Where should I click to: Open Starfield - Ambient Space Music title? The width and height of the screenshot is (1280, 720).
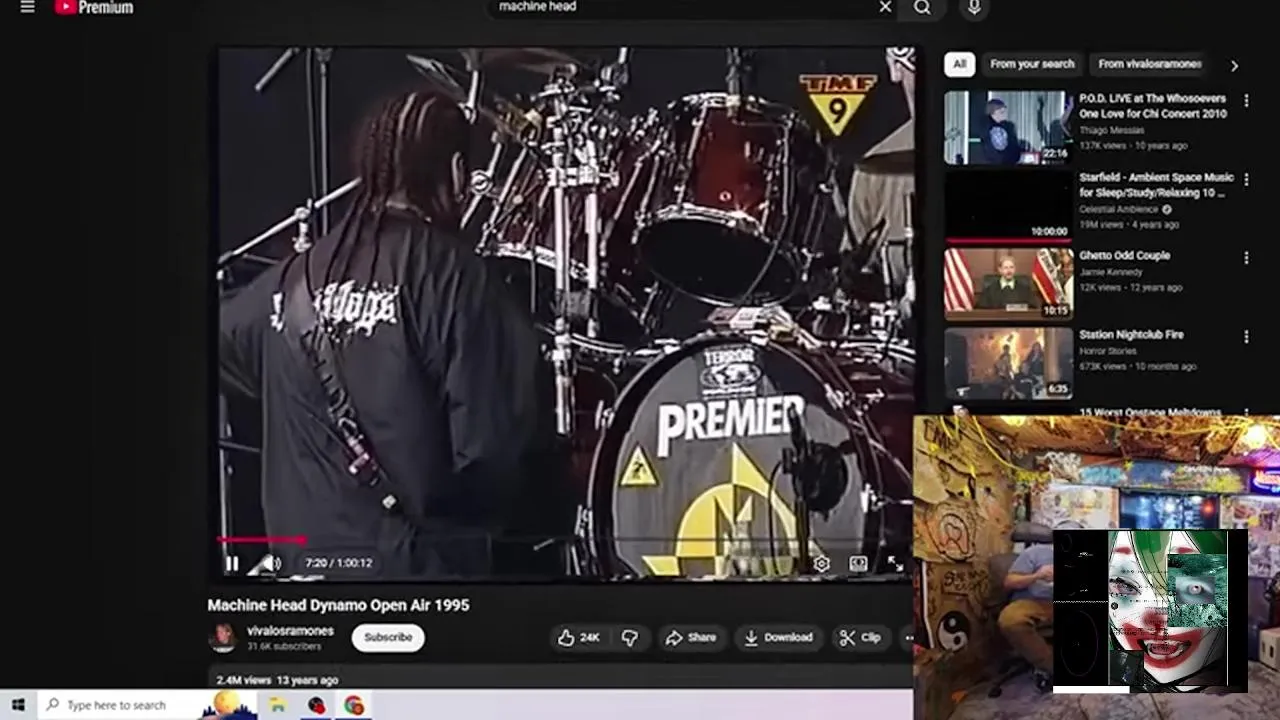point(1156,185)
